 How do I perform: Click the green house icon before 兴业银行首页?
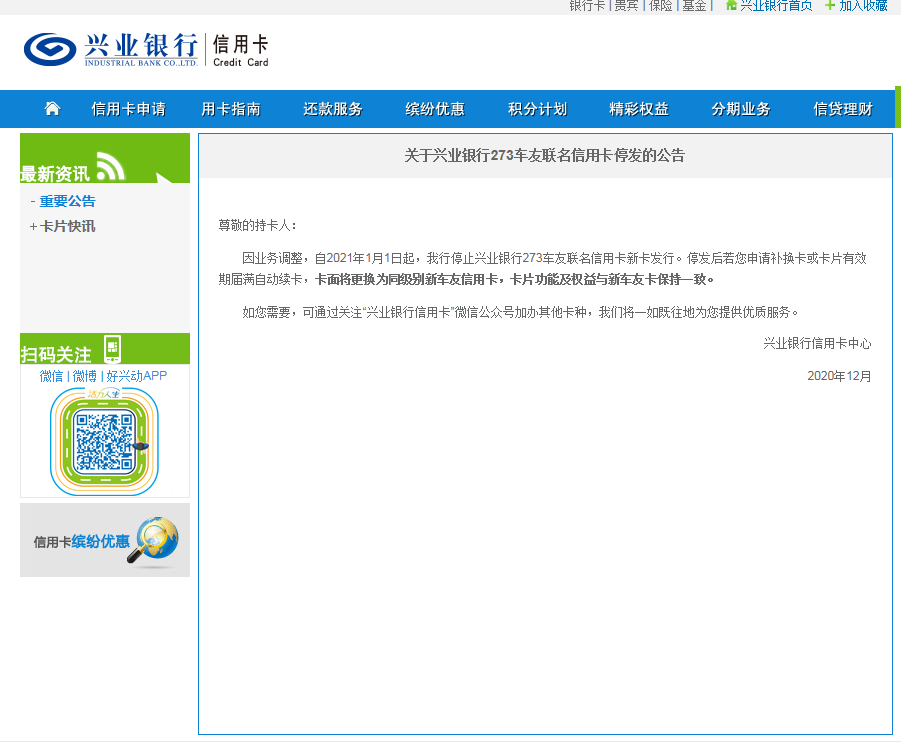tap(731, 6)
